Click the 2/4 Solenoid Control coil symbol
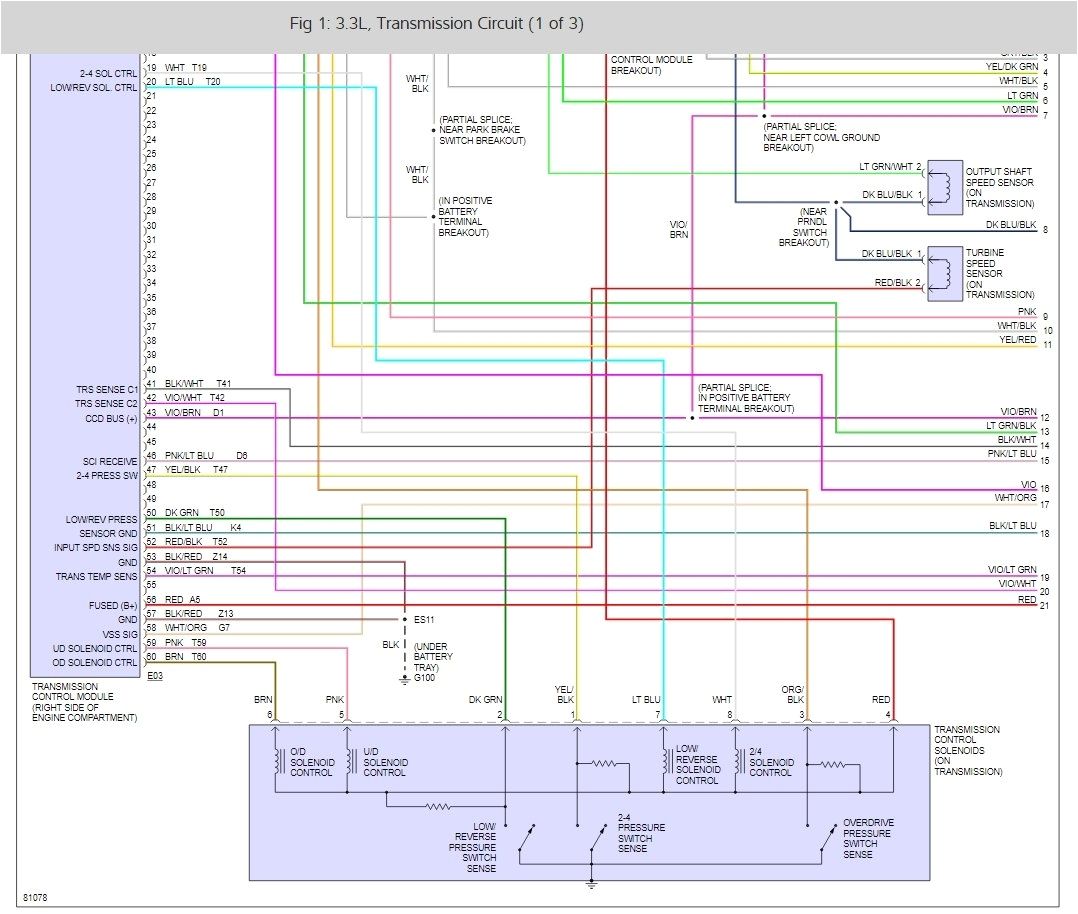 pyautogui.click(x=737, y=762)
